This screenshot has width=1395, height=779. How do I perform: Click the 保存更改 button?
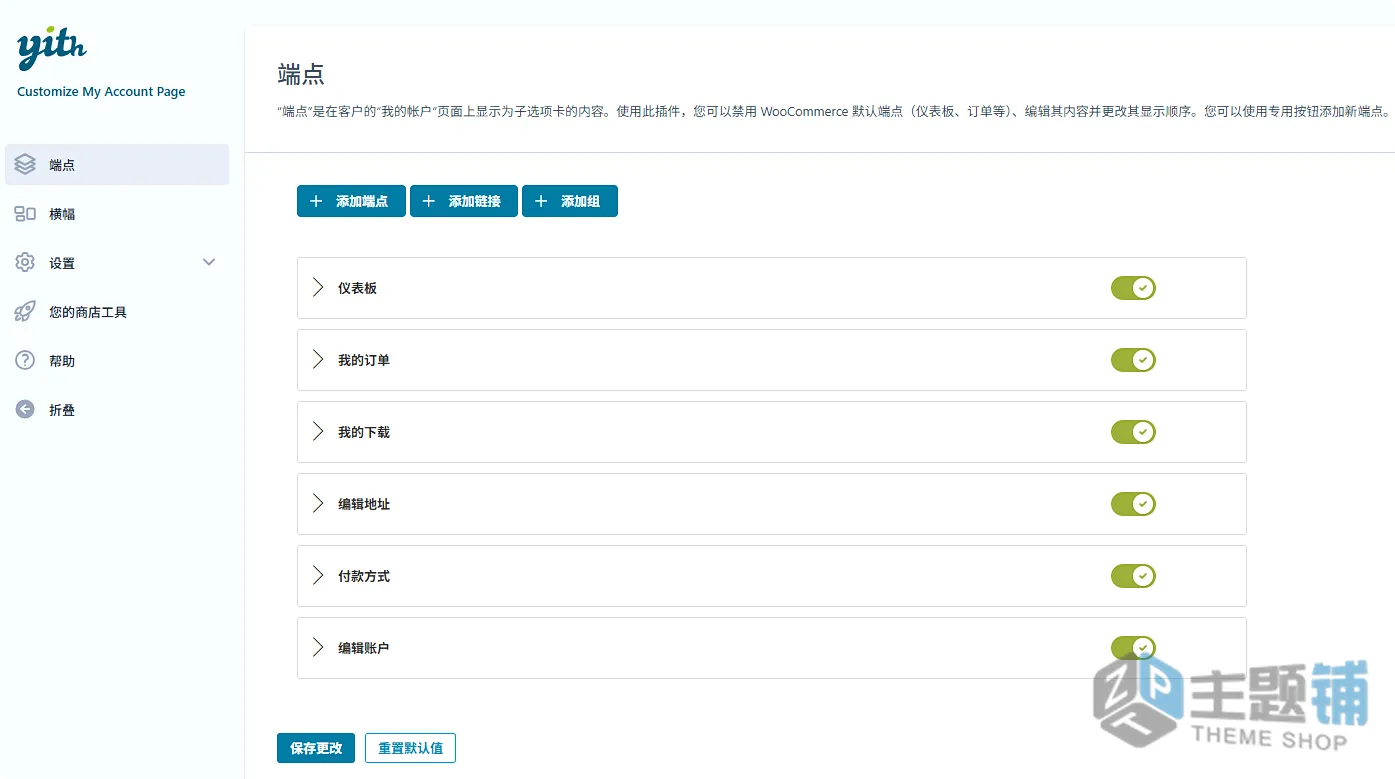(x=316, y=748)
